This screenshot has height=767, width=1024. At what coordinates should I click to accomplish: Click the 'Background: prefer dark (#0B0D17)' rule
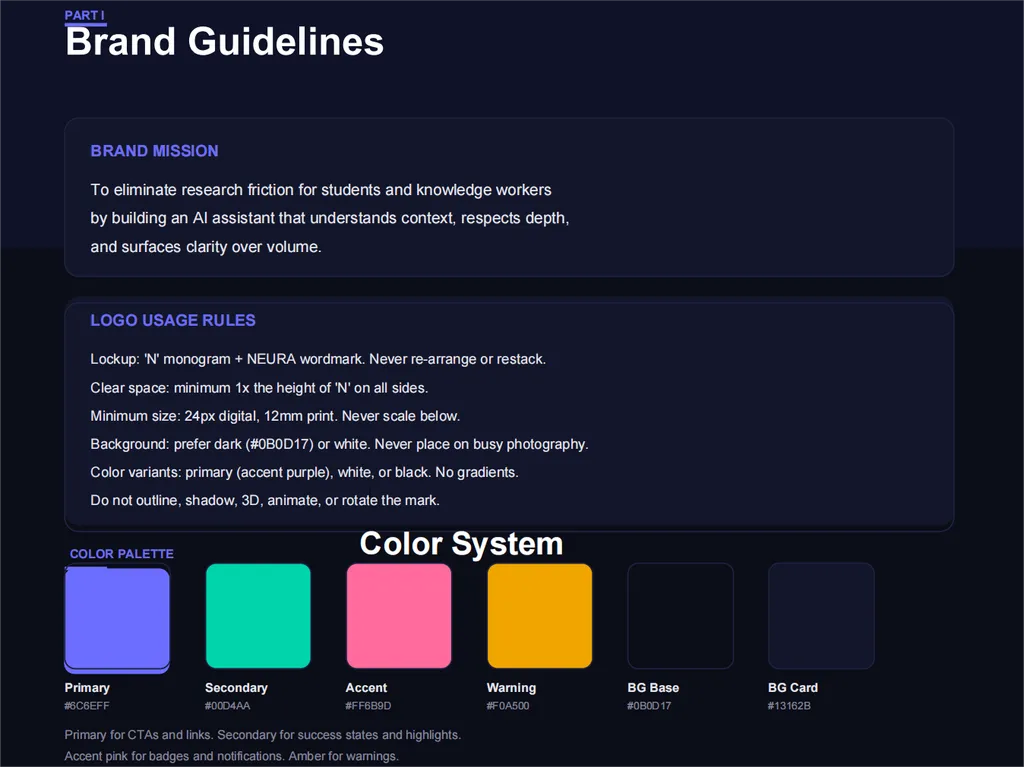340,444
